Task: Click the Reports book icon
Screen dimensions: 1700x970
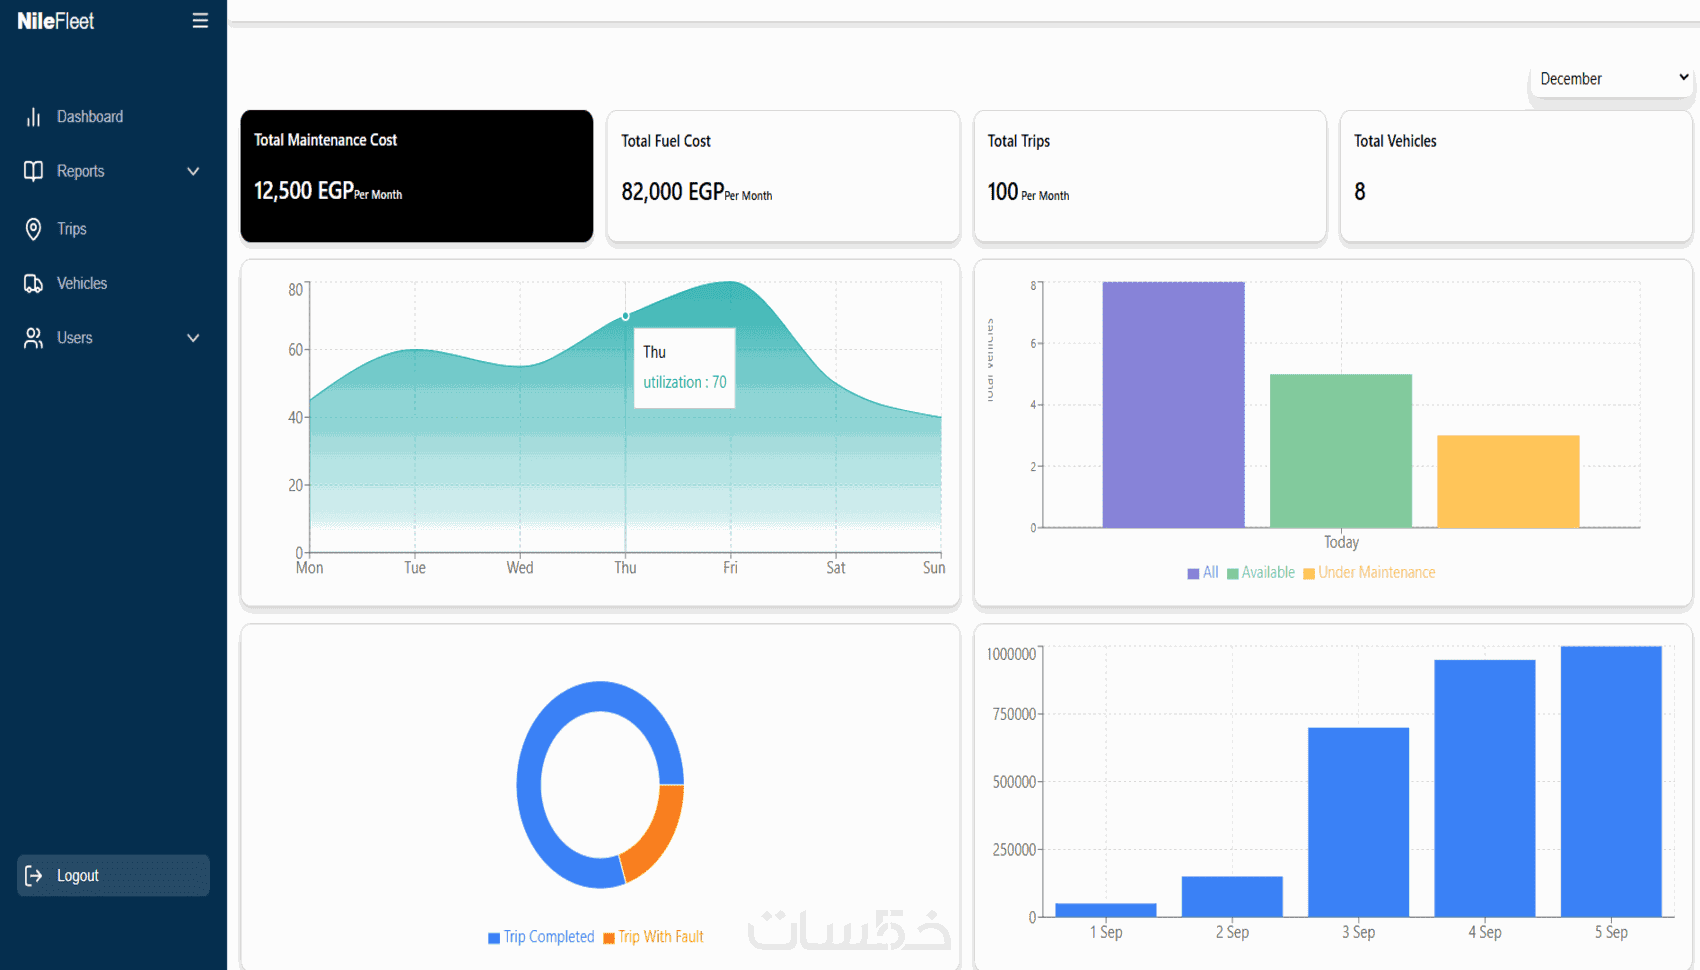Action: click(x=33, y=171)
